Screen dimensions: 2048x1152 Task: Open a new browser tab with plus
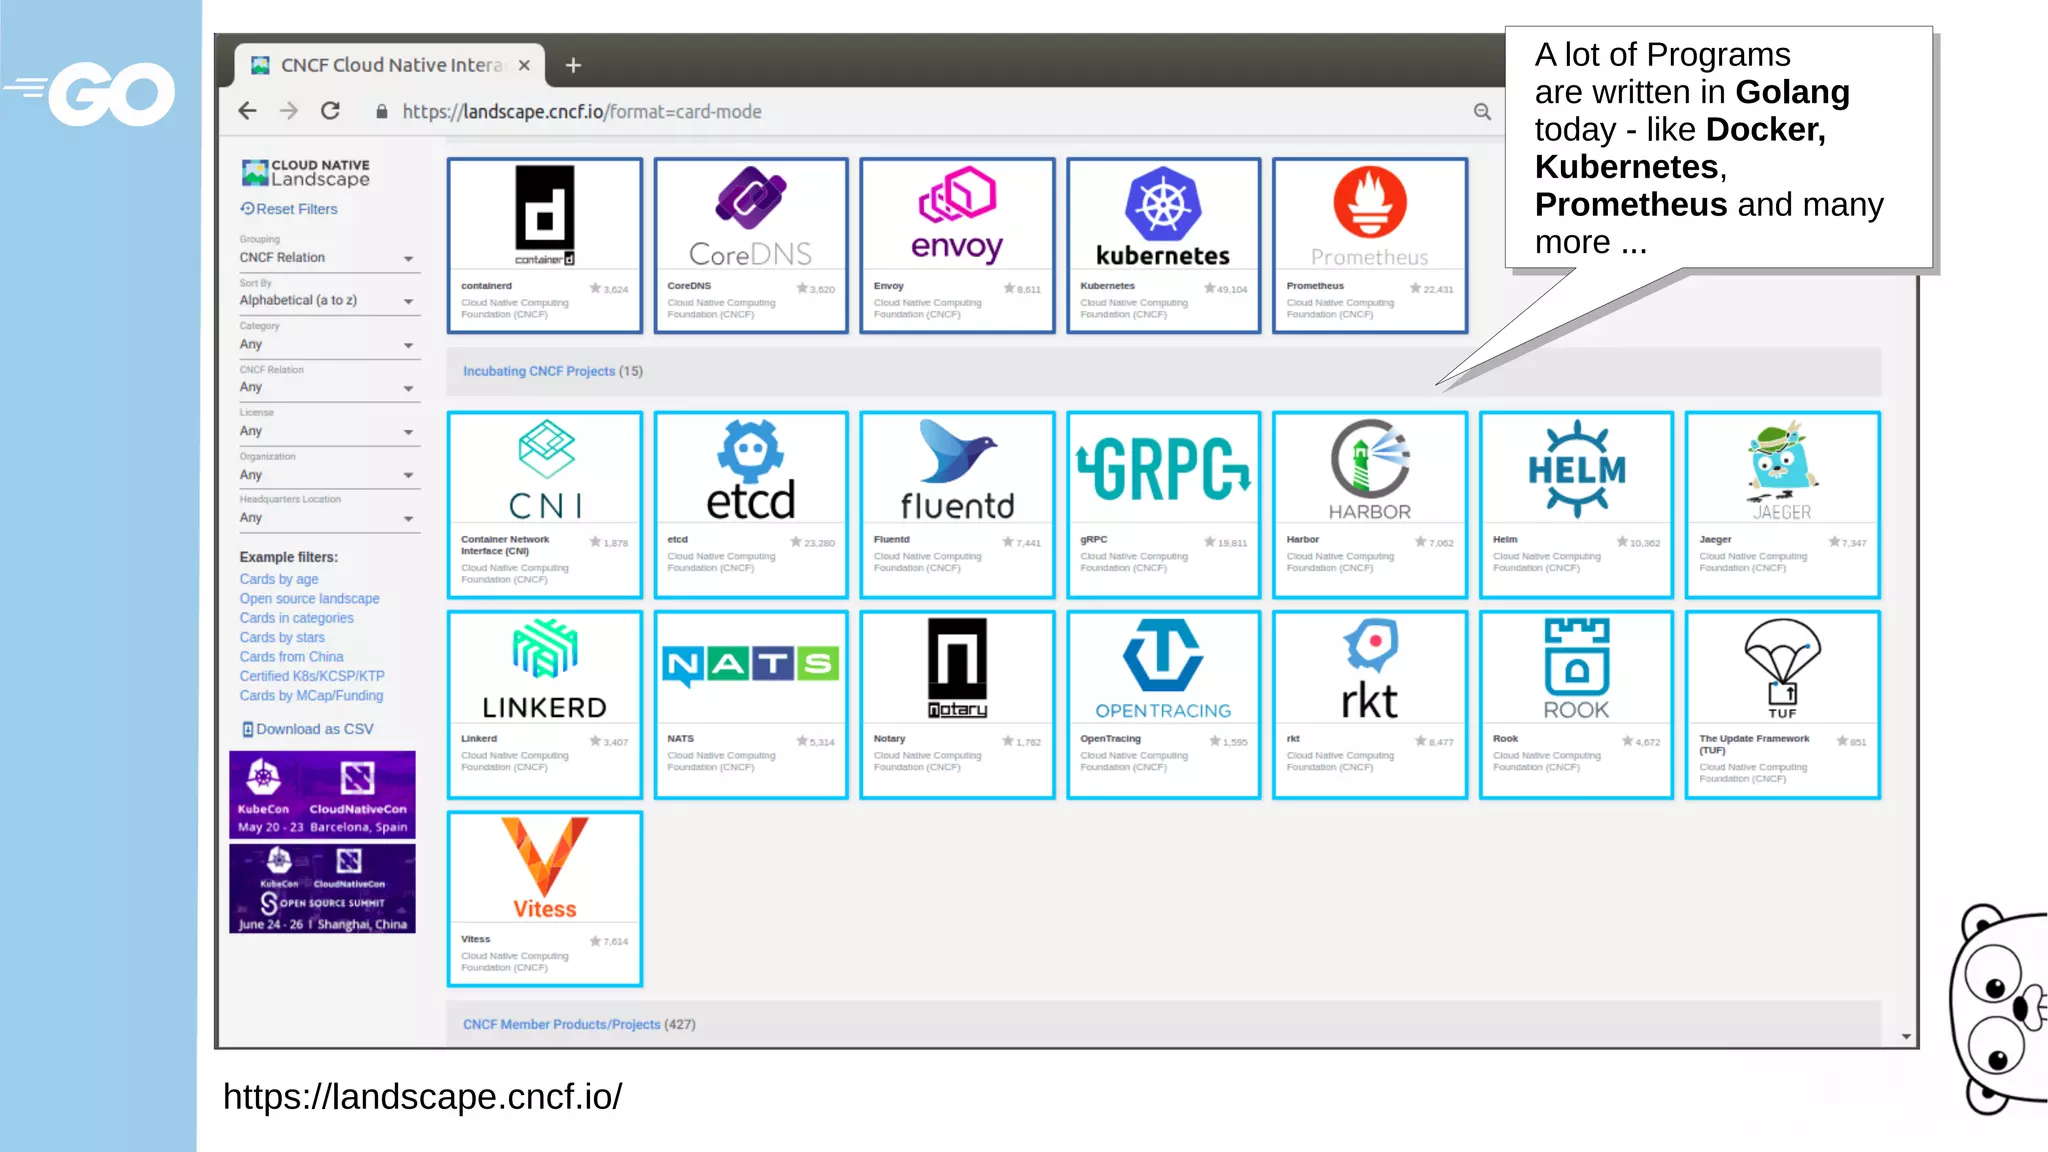573,65
